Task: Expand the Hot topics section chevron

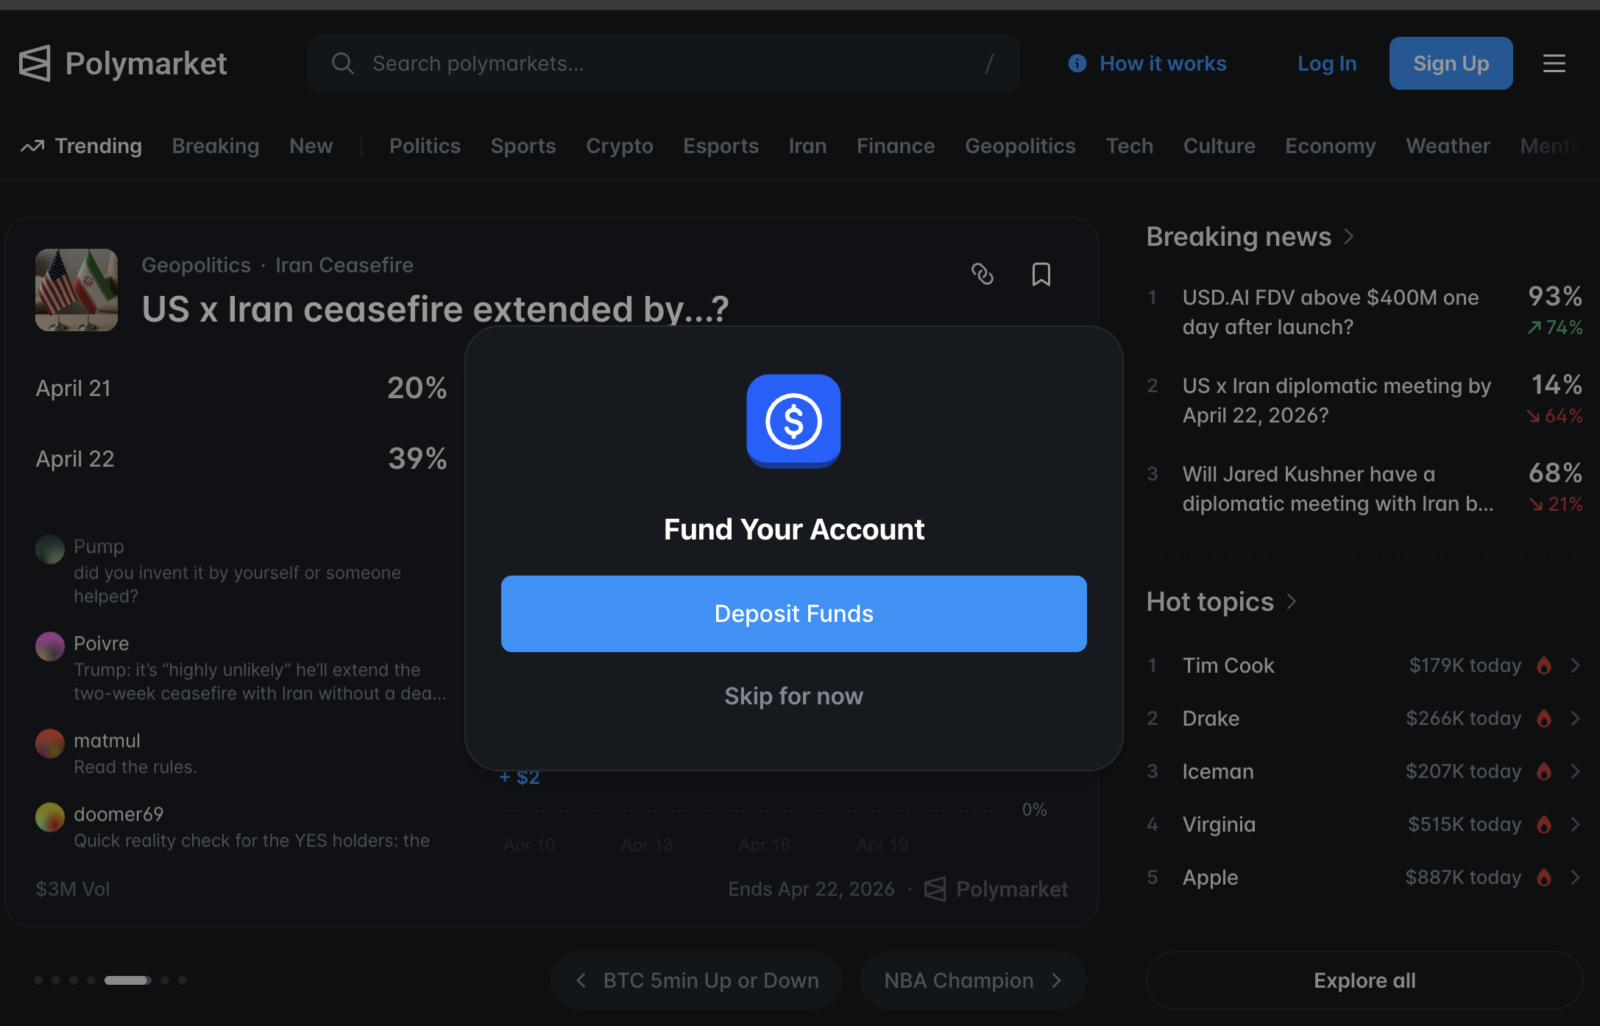Action: click(1291, 602)
